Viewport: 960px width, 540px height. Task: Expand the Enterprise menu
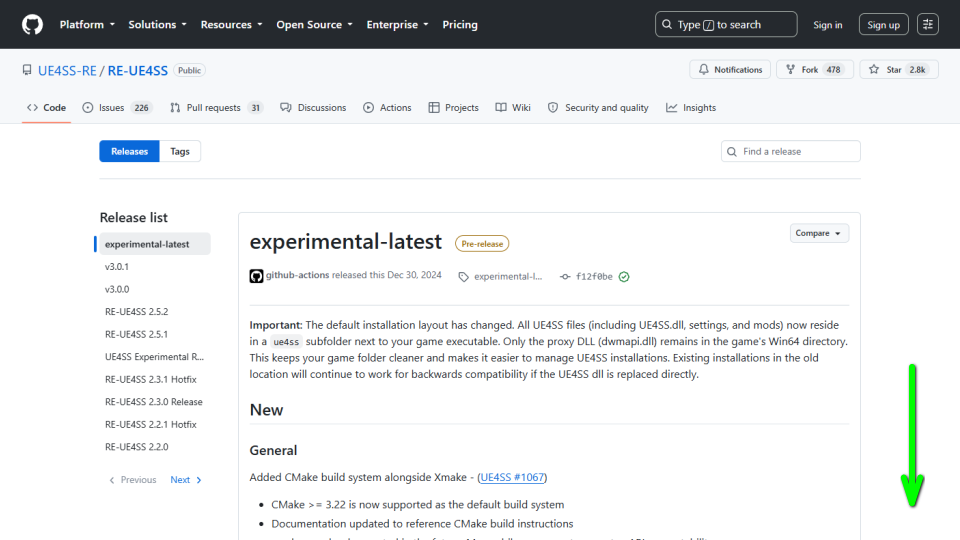pos(397,24)
